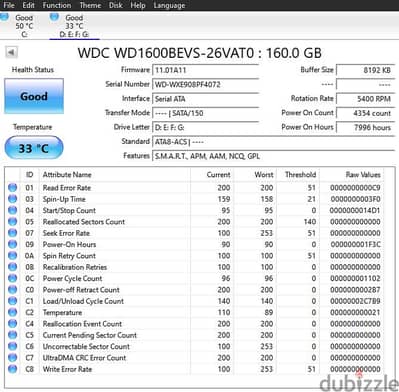399x392 pixels.
Task: Click raw value 0000000000C9
Action: [355, 188]
